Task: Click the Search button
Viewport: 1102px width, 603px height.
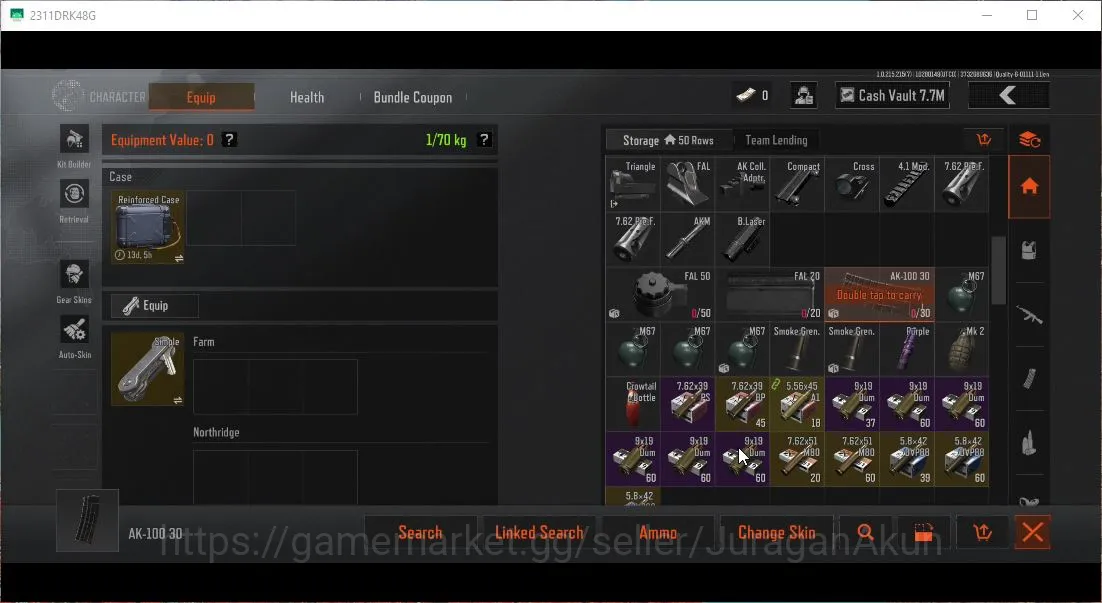Action: (420, 533)
